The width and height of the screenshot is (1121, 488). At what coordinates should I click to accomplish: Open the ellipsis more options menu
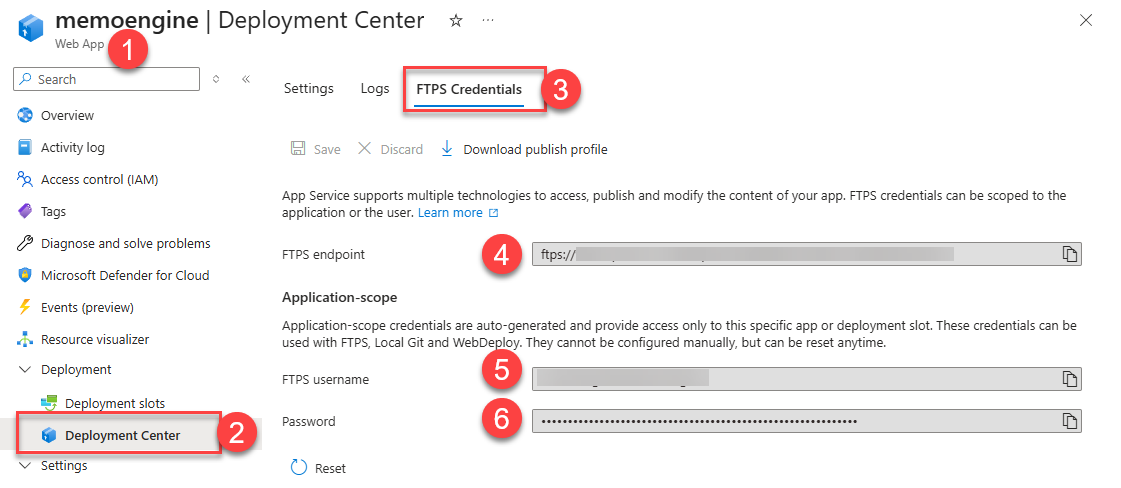(x=488, y=21)
